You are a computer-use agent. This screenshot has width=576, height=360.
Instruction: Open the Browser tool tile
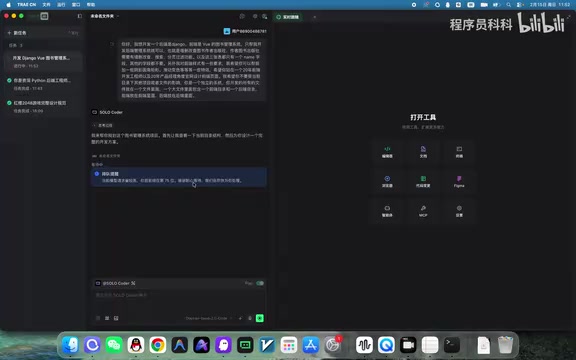point(387,181)
